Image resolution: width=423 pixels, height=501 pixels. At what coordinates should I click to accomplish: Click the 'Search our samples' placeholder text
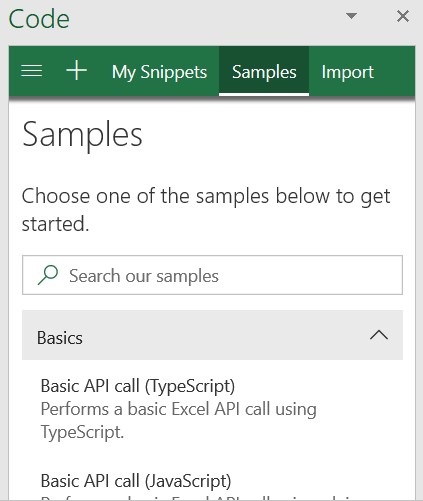pos(144,276)
